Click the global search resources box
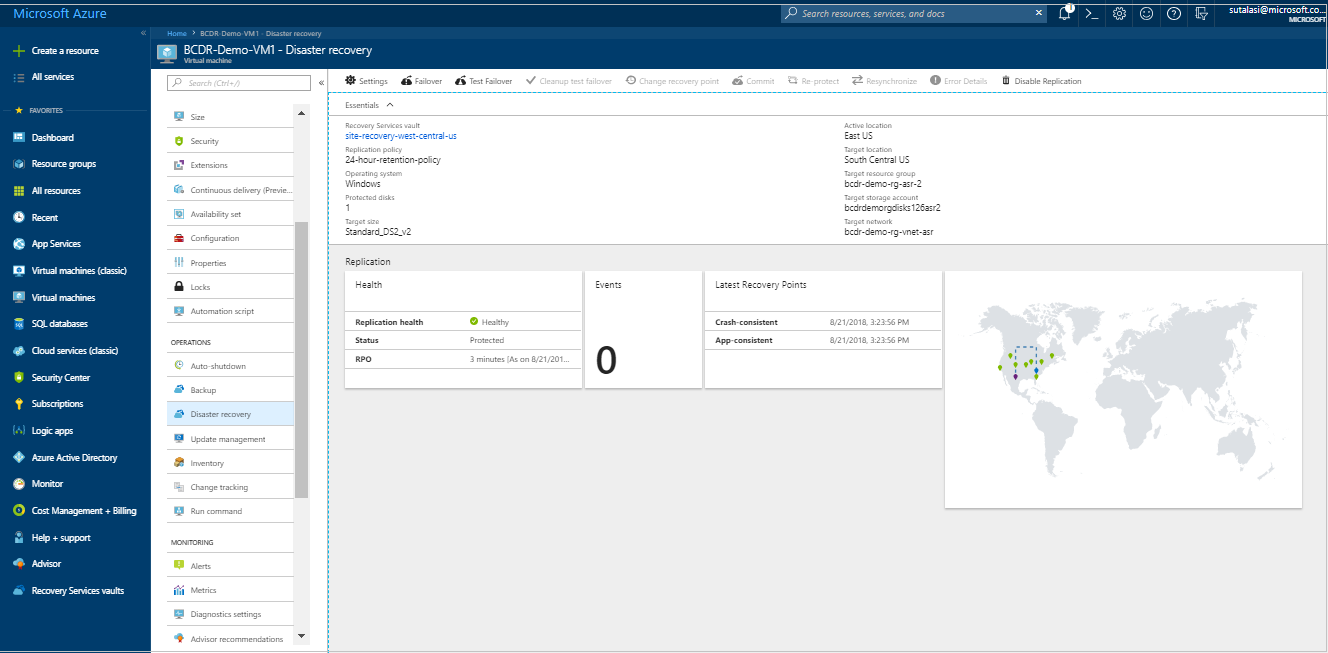 click(914, 14)
